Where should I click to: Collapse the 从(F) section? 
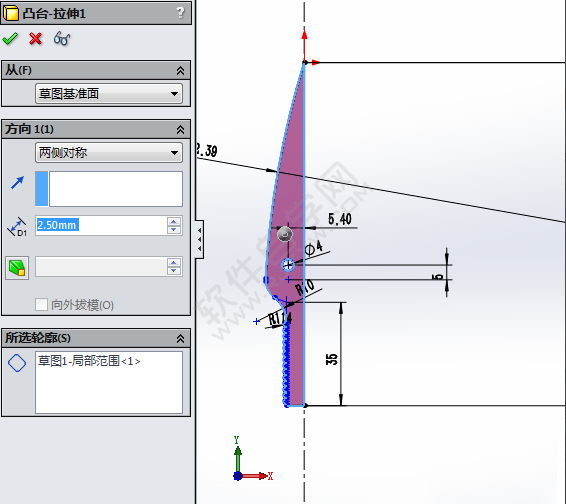click(180, 70)
